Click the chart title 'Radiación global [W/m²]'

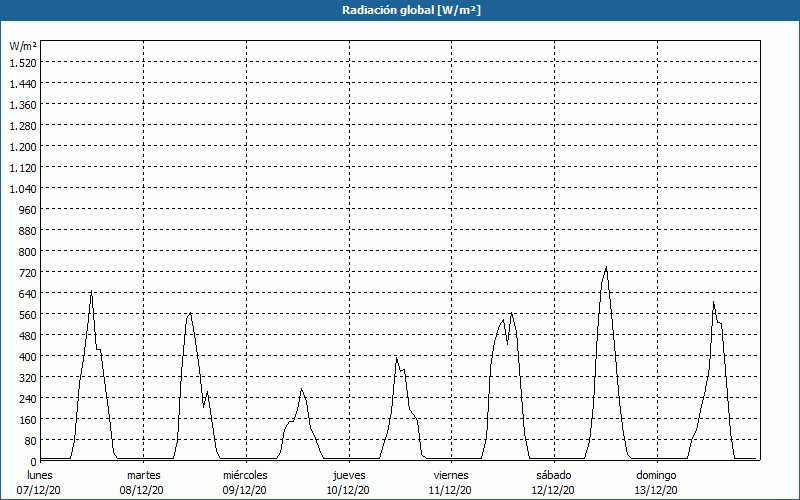click(411, 10)
